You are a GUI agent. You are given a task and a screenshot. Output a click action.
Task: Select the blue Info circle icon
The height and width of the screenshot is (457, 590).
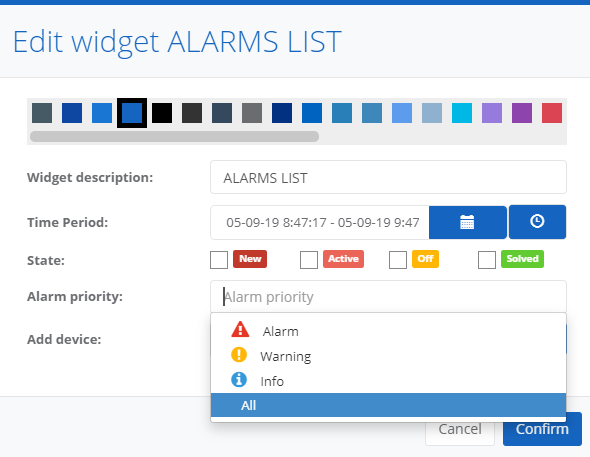coord(239,380)
